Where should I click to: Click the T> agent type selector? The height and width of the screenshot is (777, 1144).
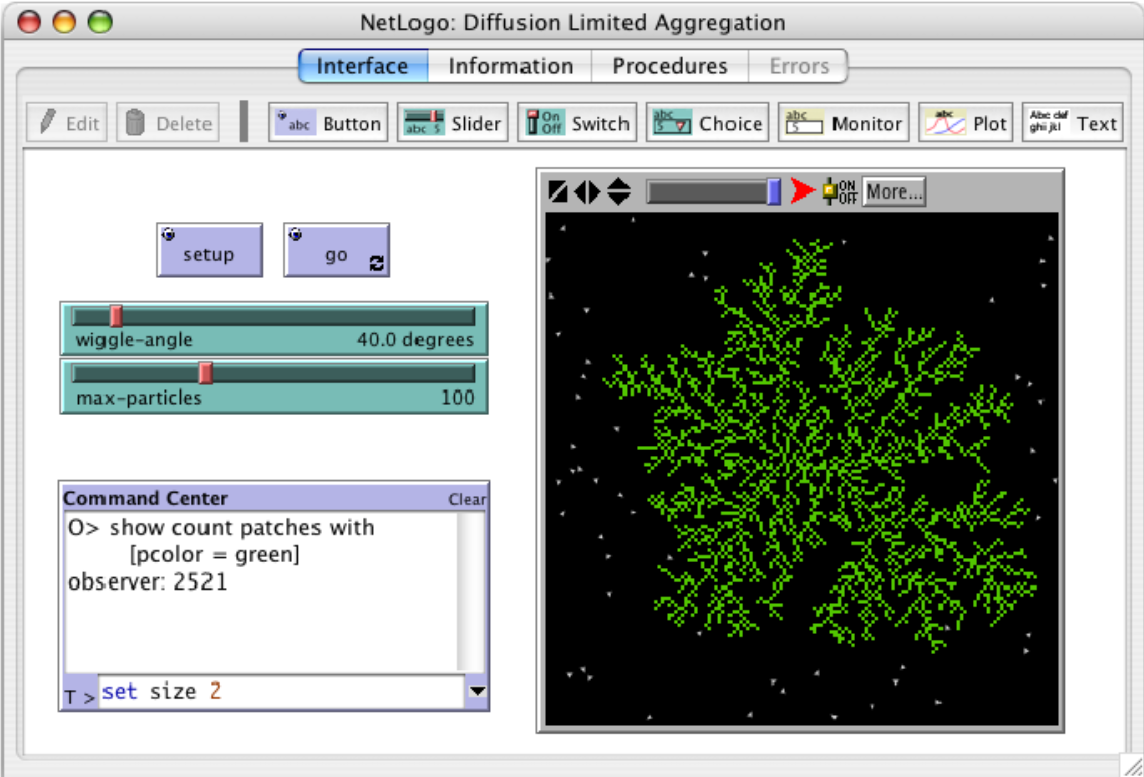(x=80, y=694)
